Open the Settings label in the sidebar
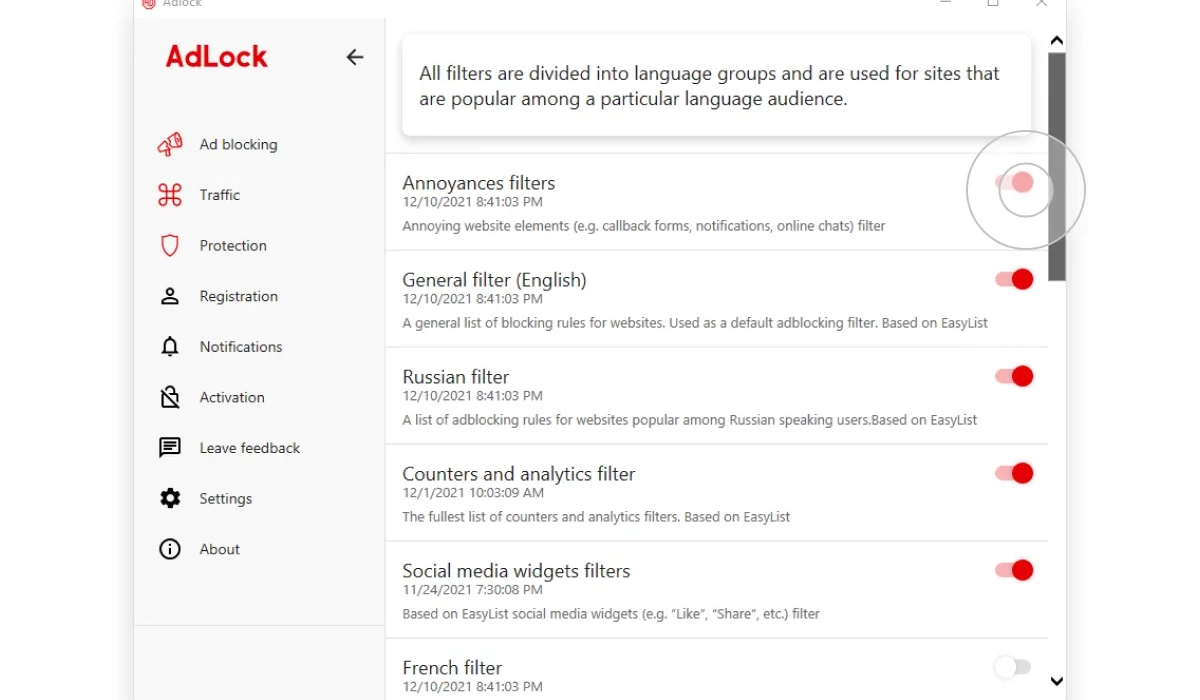The width and height of the screenshot is (1200, 700). [225, 498]
